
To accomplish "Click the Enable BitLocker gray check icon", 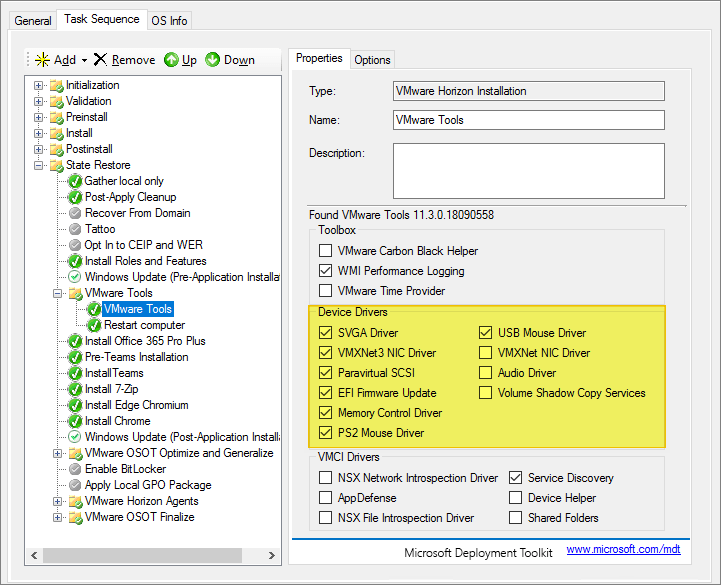I will (x=75, y=469).
